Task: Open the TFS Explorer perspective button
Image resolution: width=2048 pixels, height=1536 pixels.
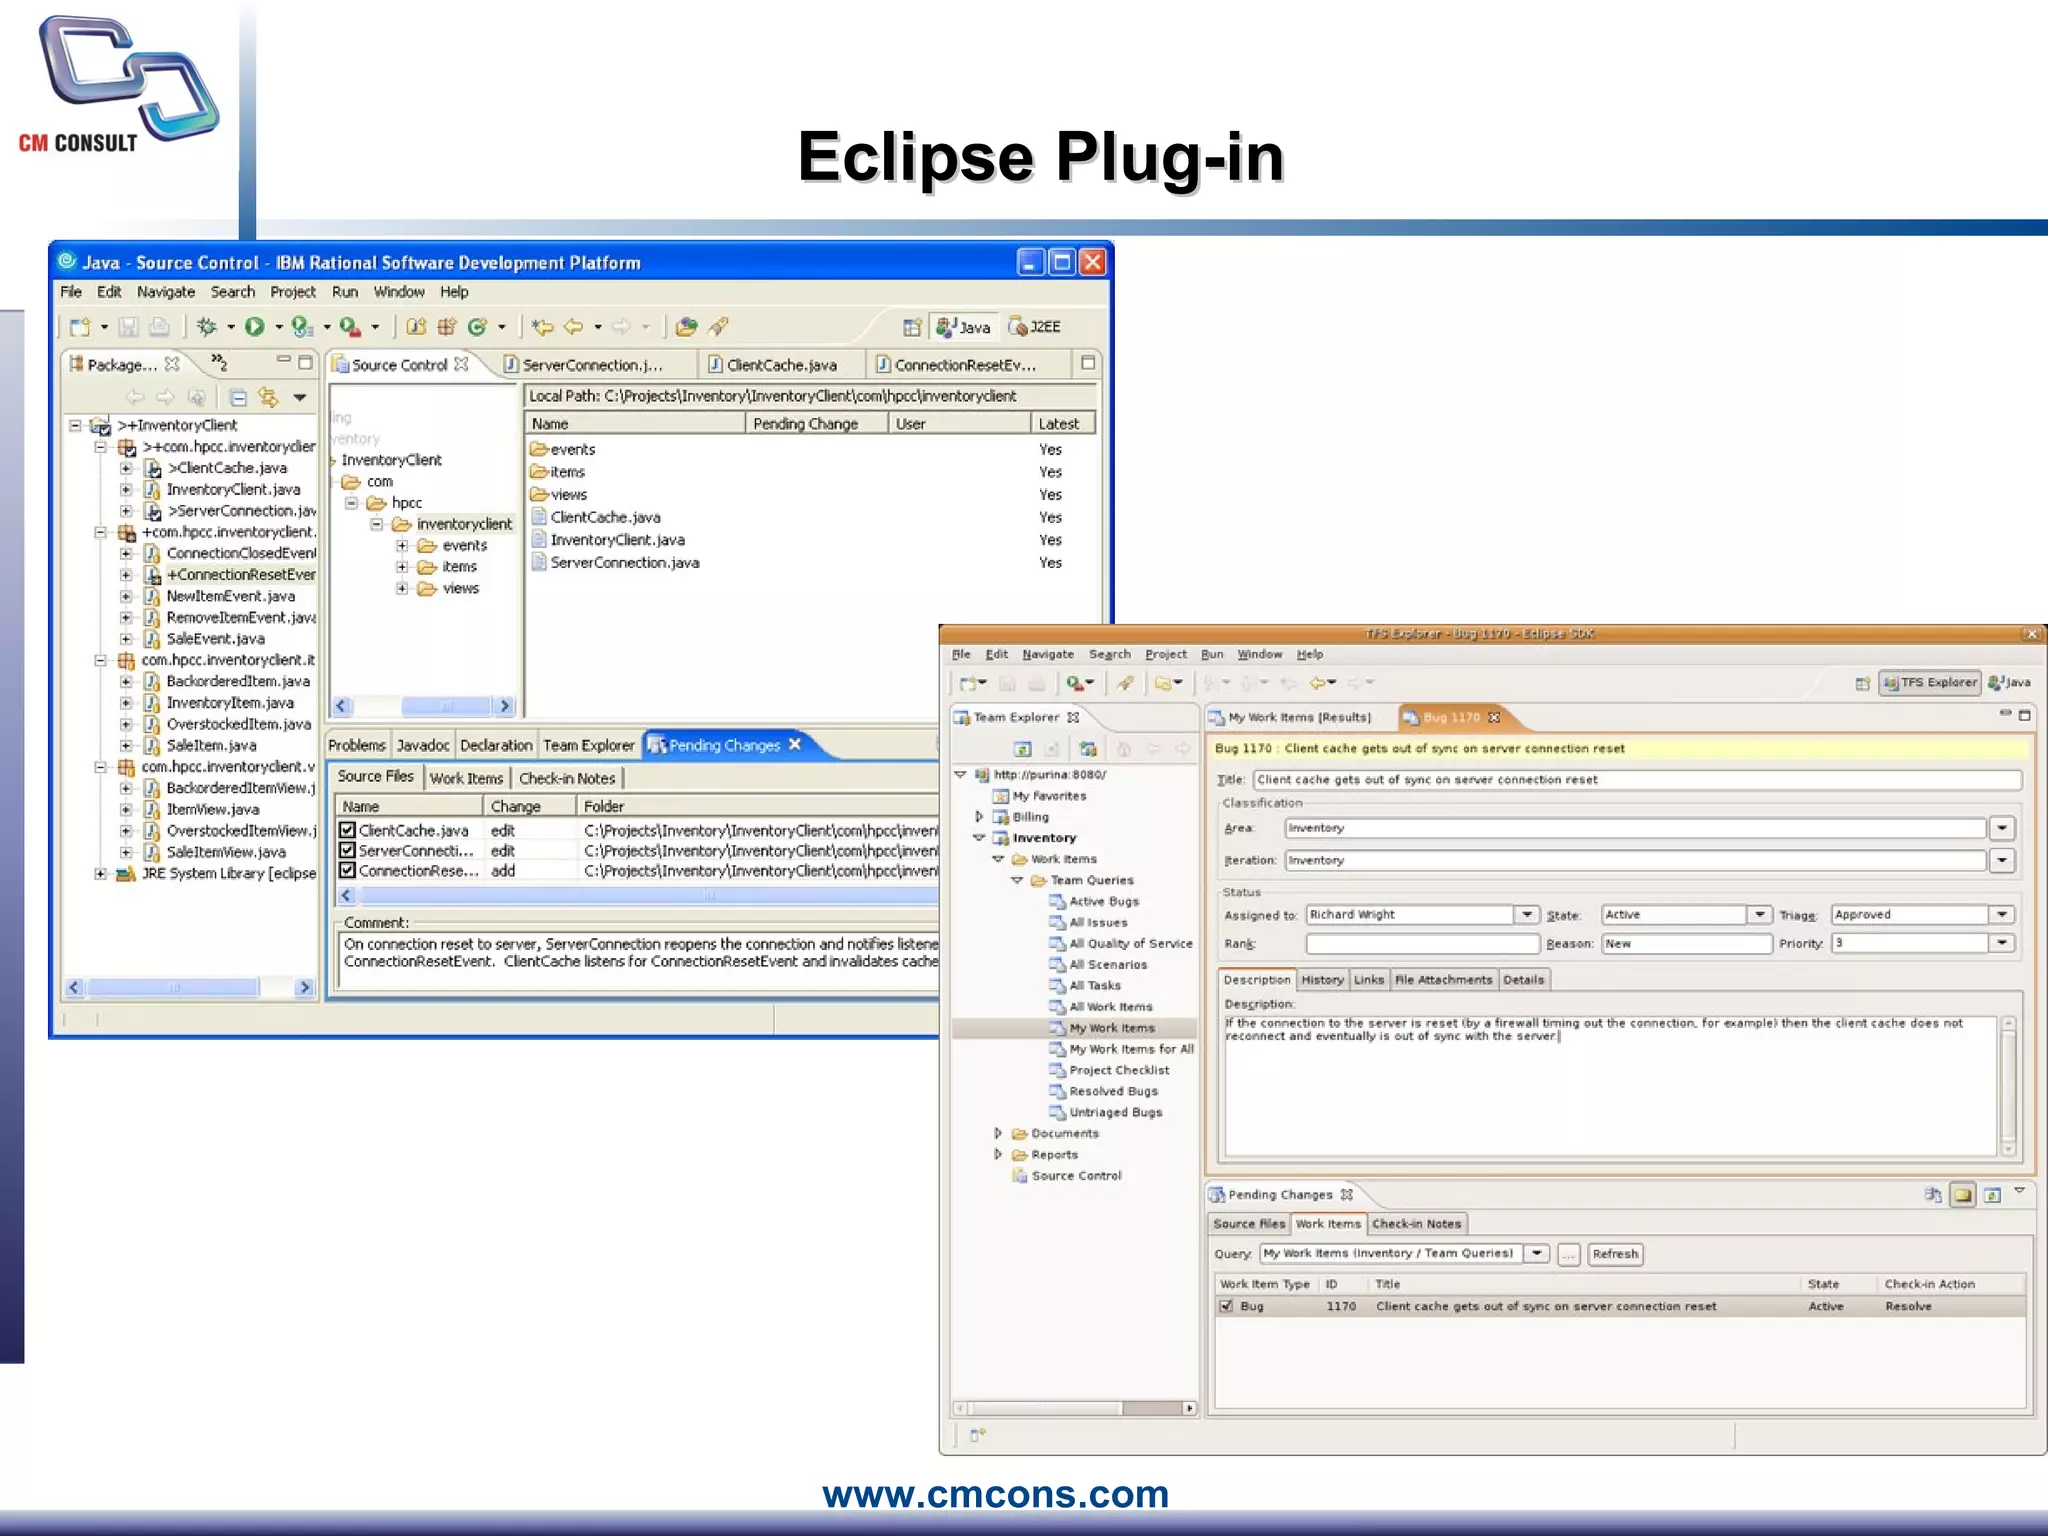Action: [x=1931, y=683]
